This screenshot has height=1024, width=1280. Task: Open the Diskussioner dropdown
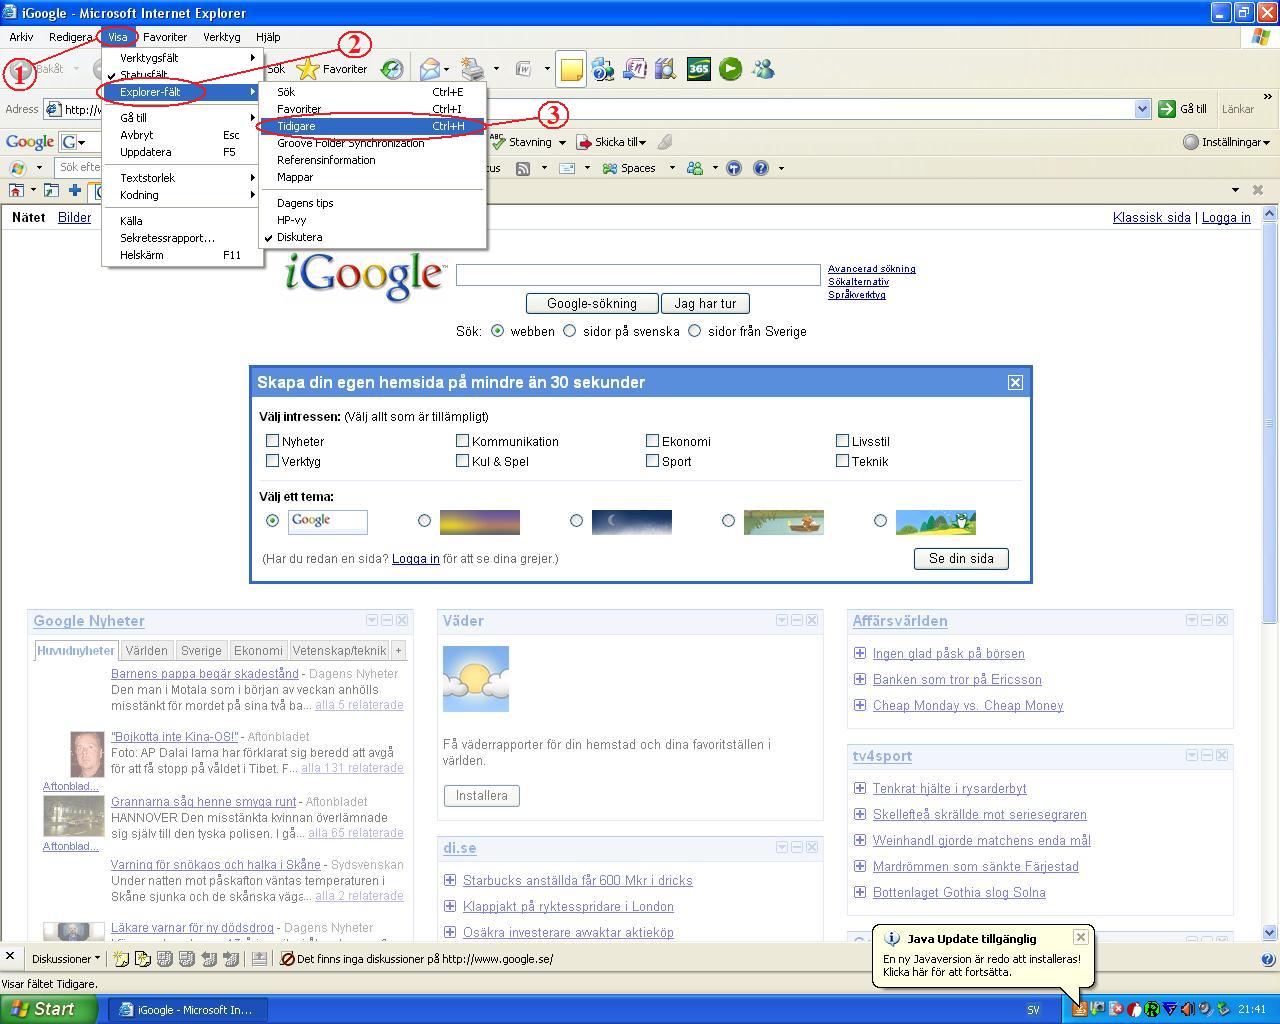[x=66, y=958]
